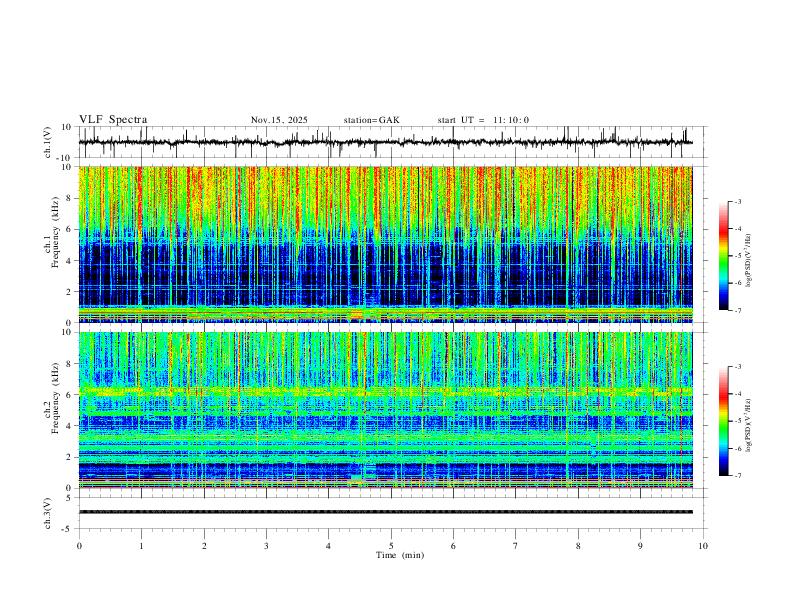This screenshot has height=612, width=792.
Task: Click inside the ch.2 spectrogram panel
Action: (385, 410)
